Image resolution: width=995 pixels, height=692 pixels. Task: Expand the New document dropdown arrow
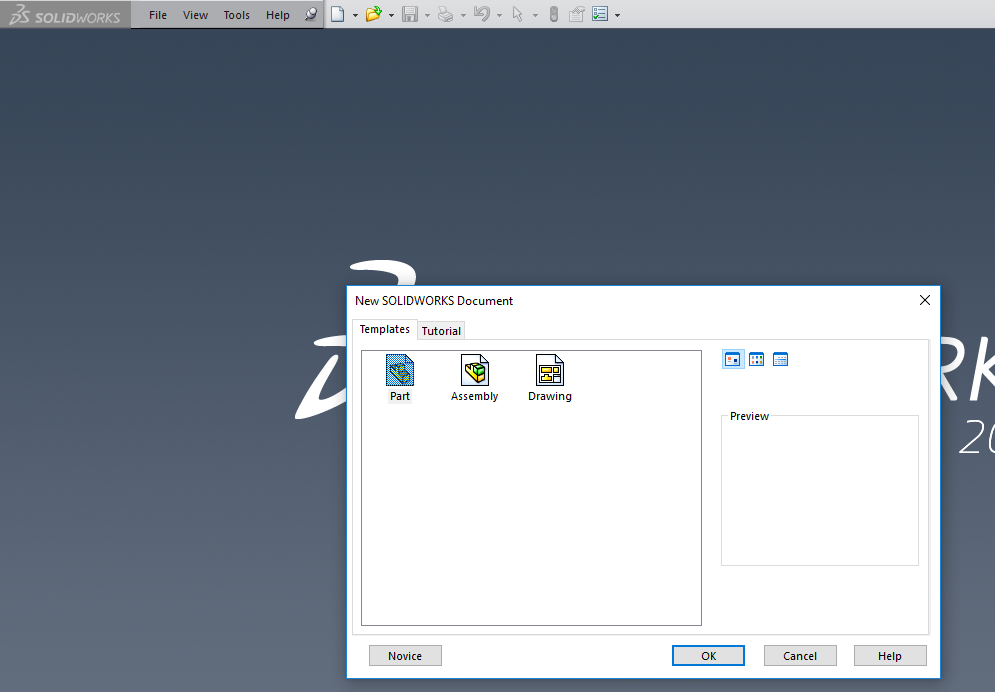(x=355, y=15)
